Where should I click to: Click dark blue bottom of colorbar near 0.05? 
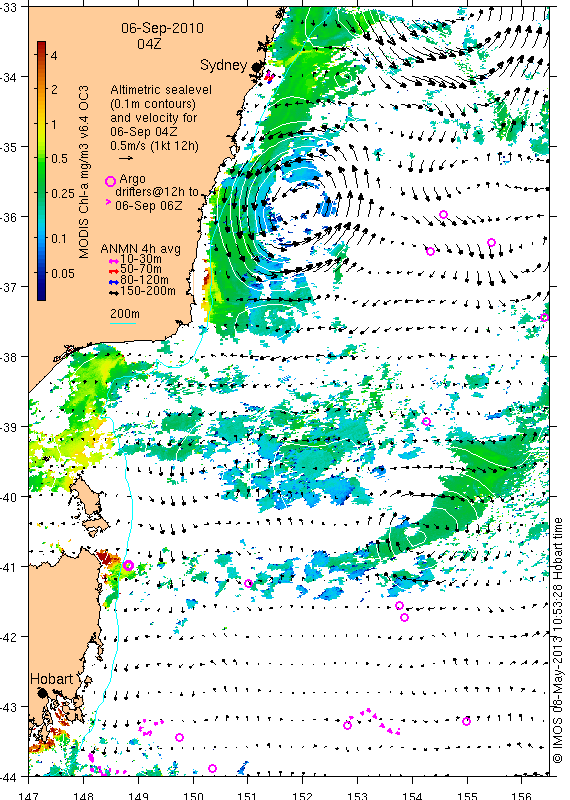pos(41,288)
